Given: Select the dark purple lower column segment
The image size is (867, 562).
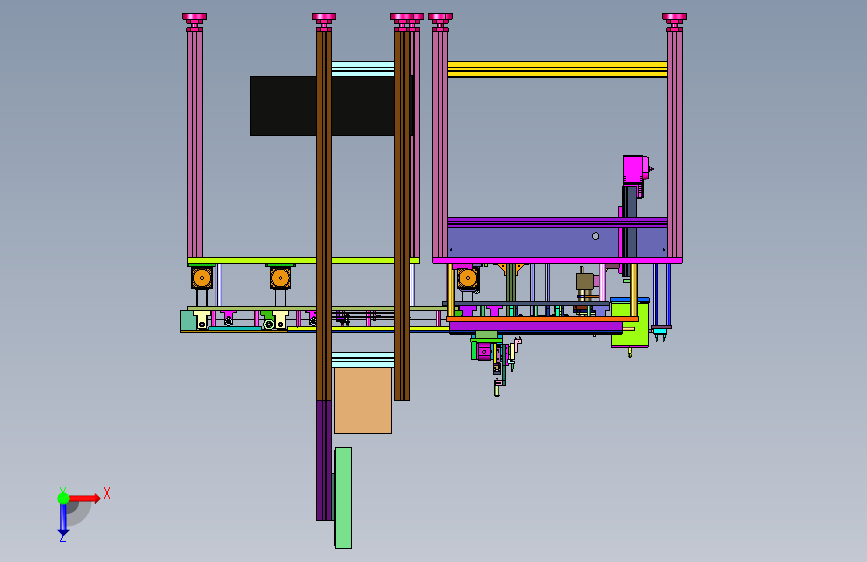Looking at the screenshot, I should point(324,460).
